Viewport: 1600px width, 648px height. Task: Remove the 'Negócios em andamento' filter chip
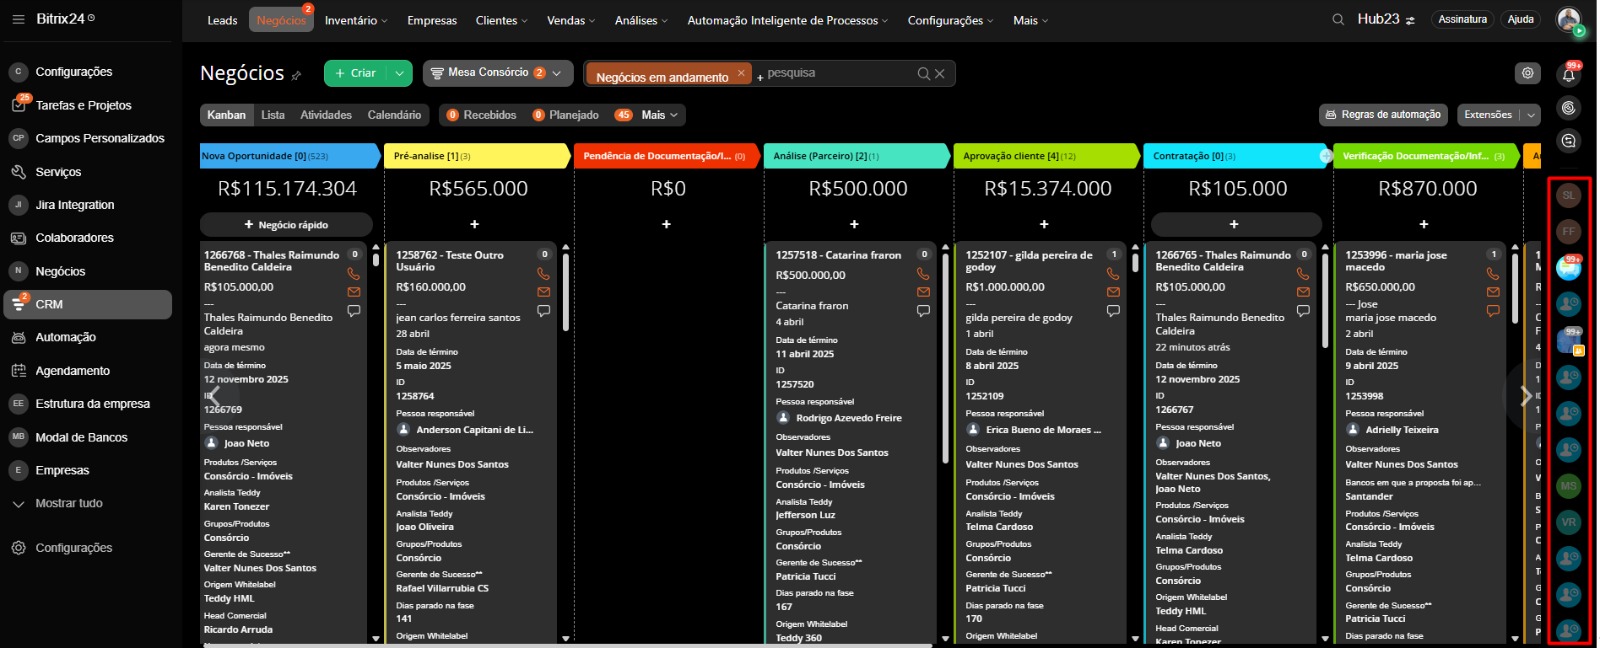point(741,73)
